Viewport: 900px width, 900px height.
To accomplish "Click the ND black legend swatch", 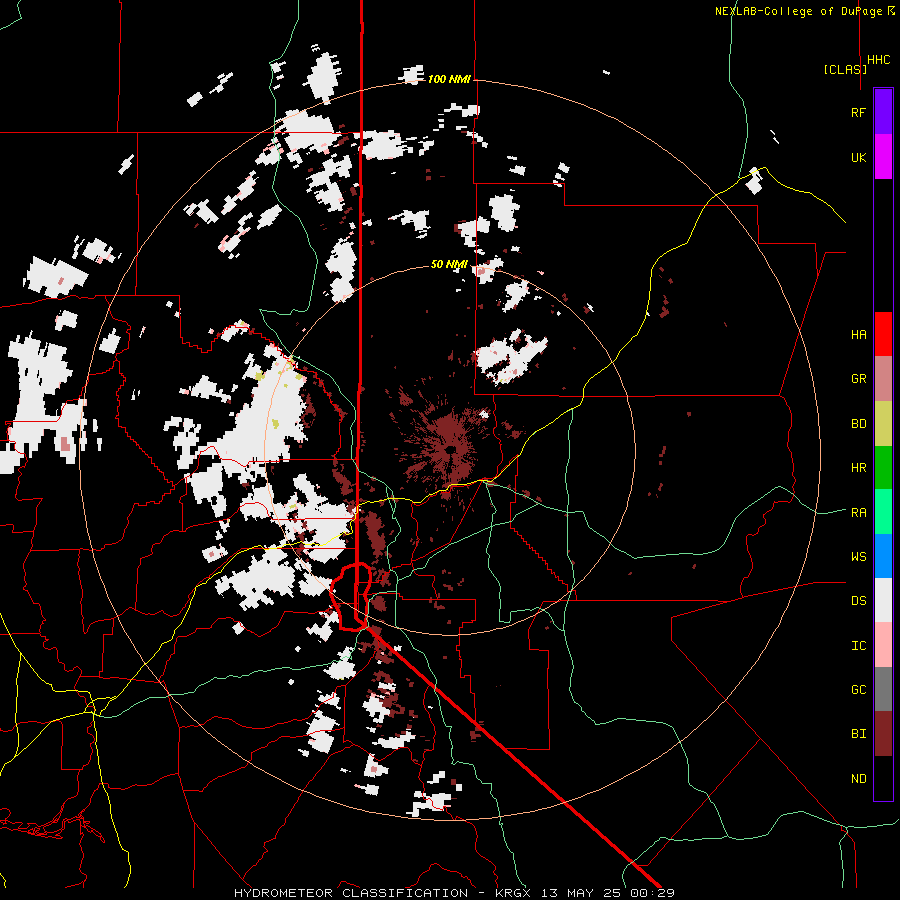I will [x=883, y=778].
